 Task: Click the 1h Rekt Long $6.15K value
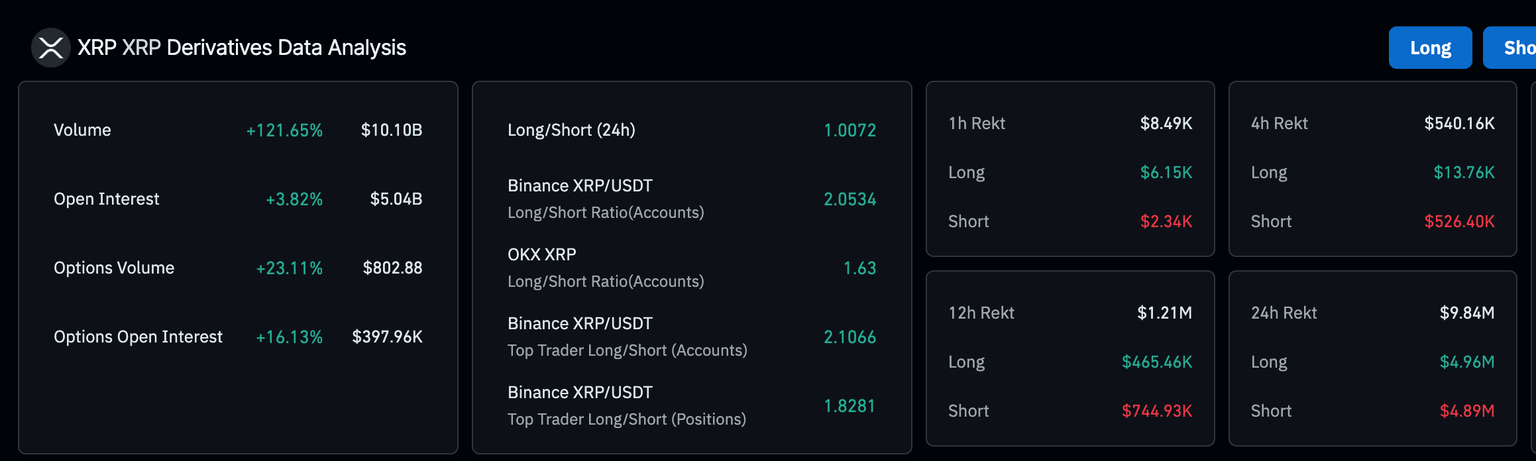tap(1166, 172)
